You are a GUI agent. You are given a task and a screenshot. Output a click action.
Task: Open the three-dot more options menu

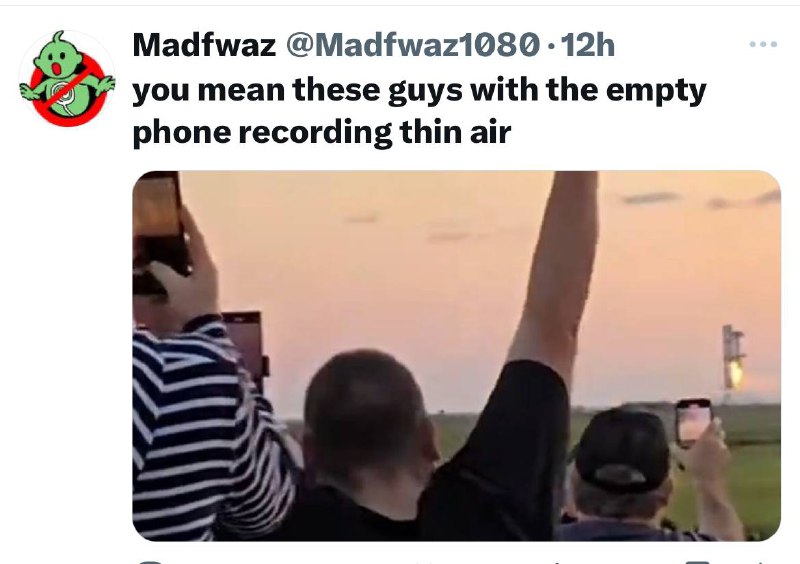point(763,44)
